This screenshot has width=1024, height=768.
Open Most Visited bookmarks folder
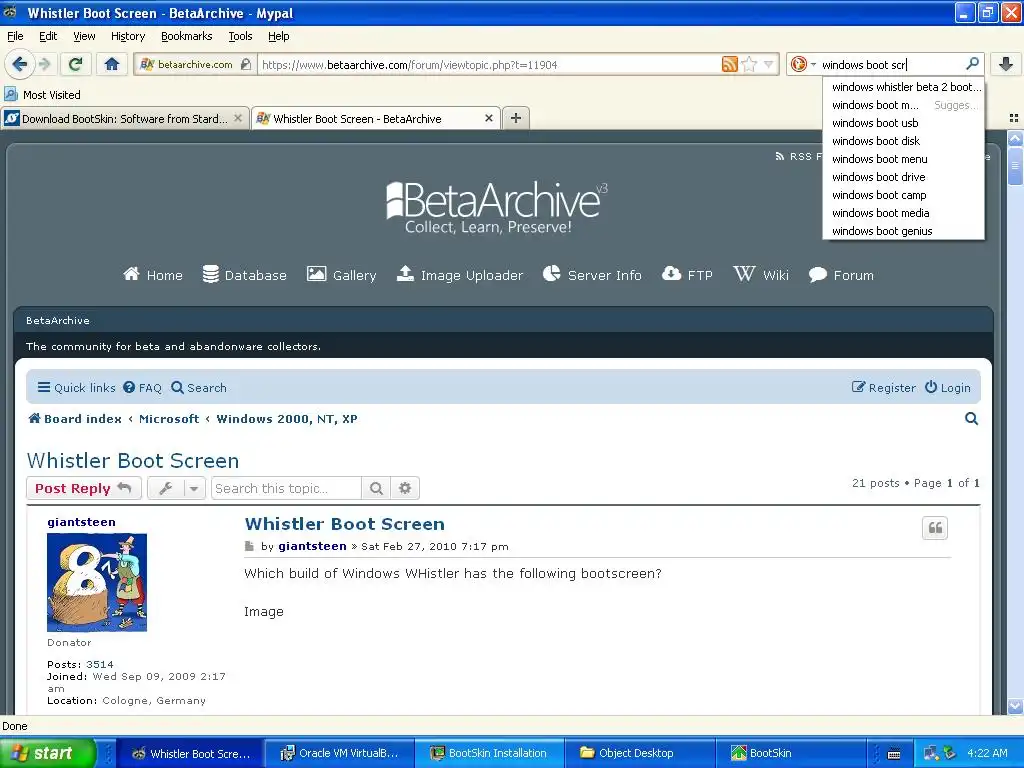click(42, 95)
